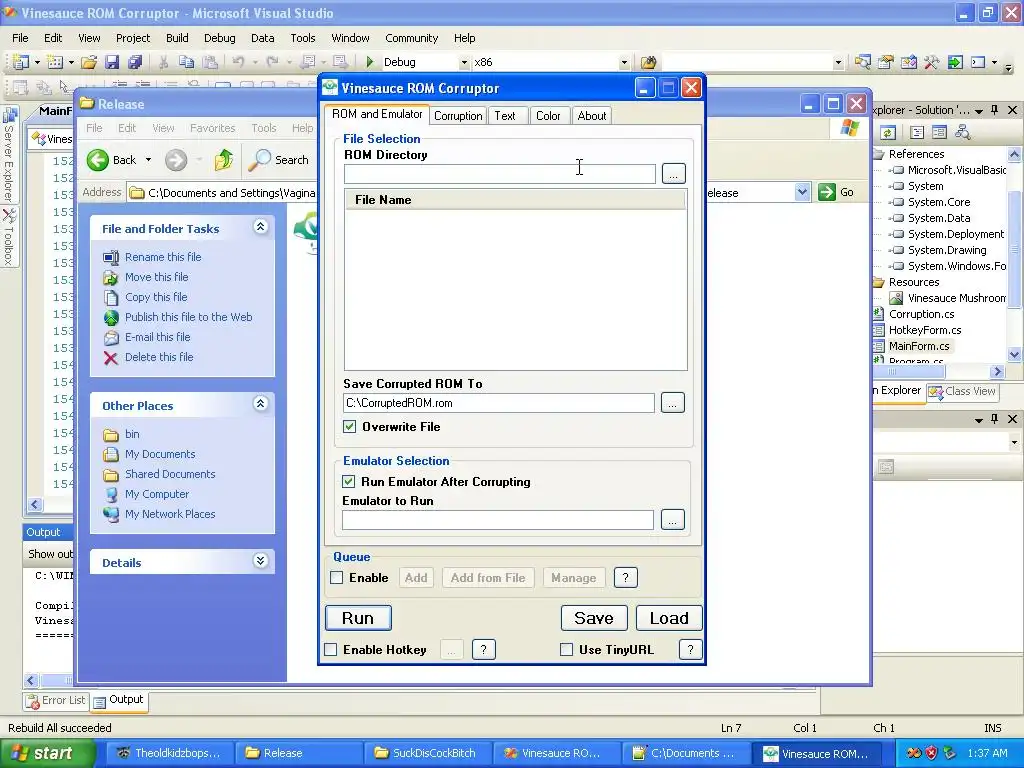Click the refresh icon in Solution Explorer toolbar

888,133
